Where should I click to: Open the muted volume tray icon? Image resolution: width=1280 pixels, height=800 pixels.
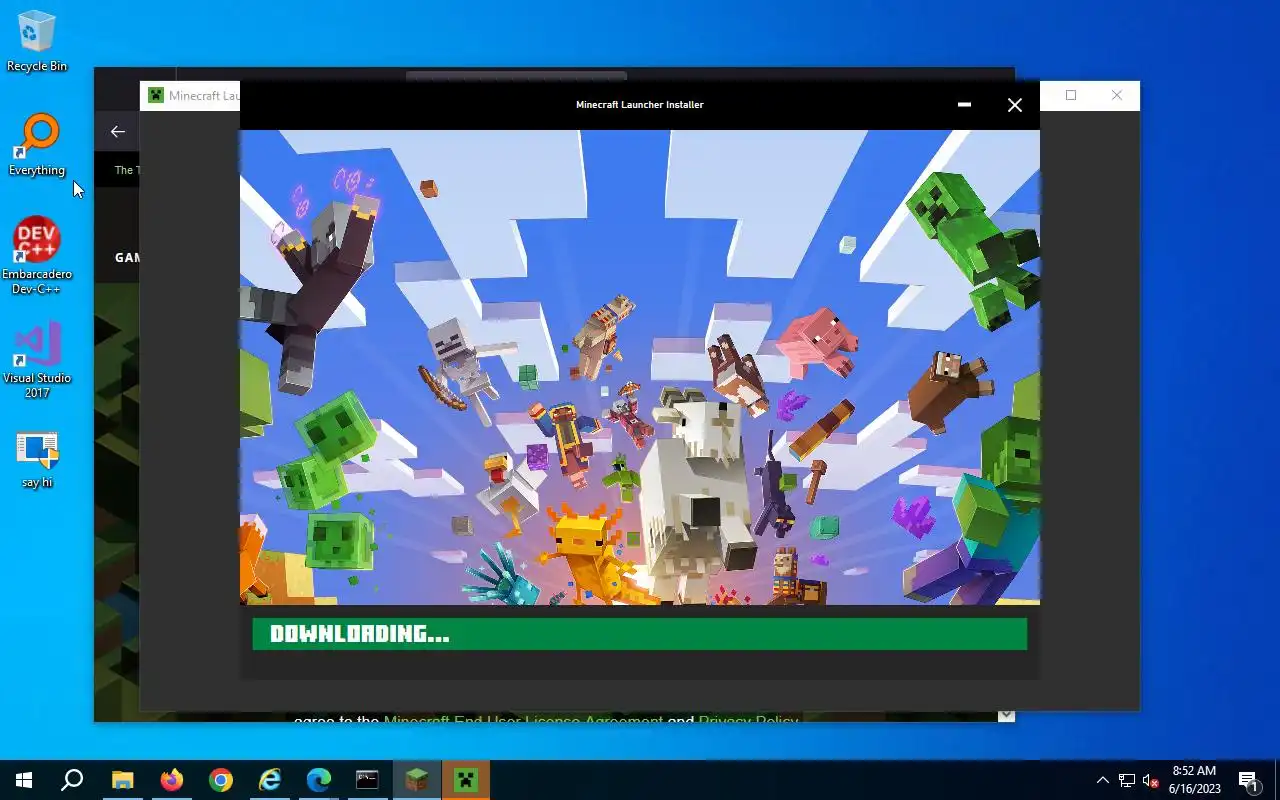(x=1151, y=780)
